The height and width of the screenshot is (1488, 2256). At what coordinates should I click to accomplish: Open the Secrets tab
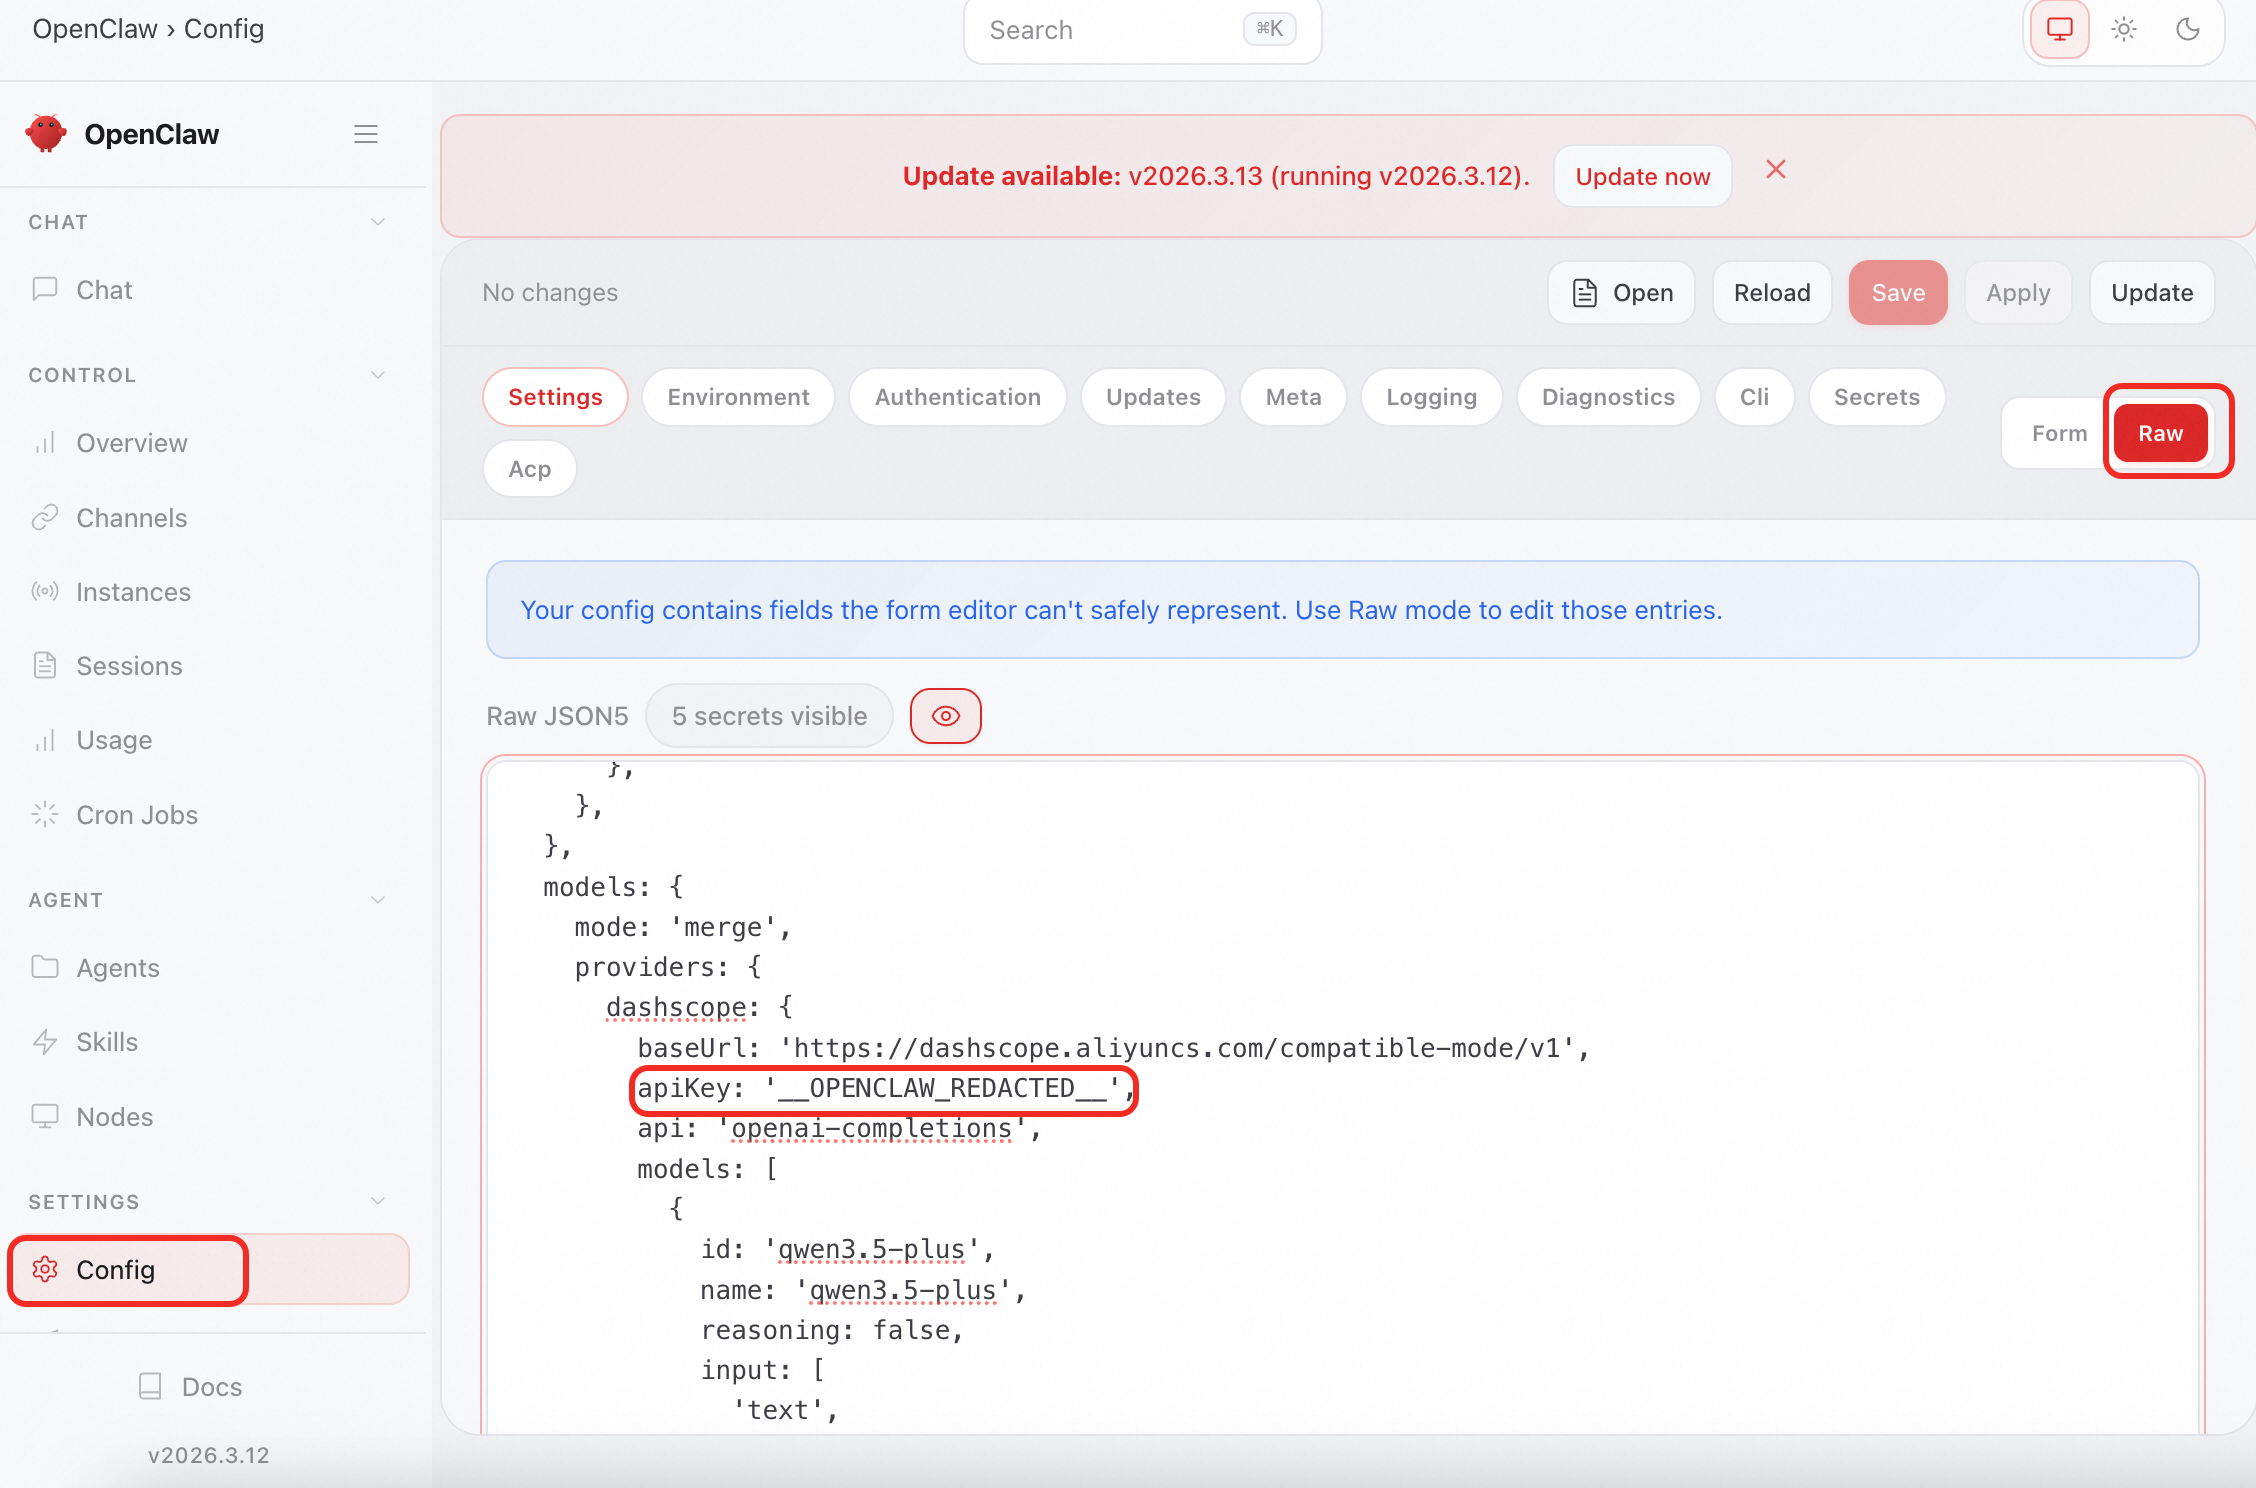click(x=1877, y=397)
